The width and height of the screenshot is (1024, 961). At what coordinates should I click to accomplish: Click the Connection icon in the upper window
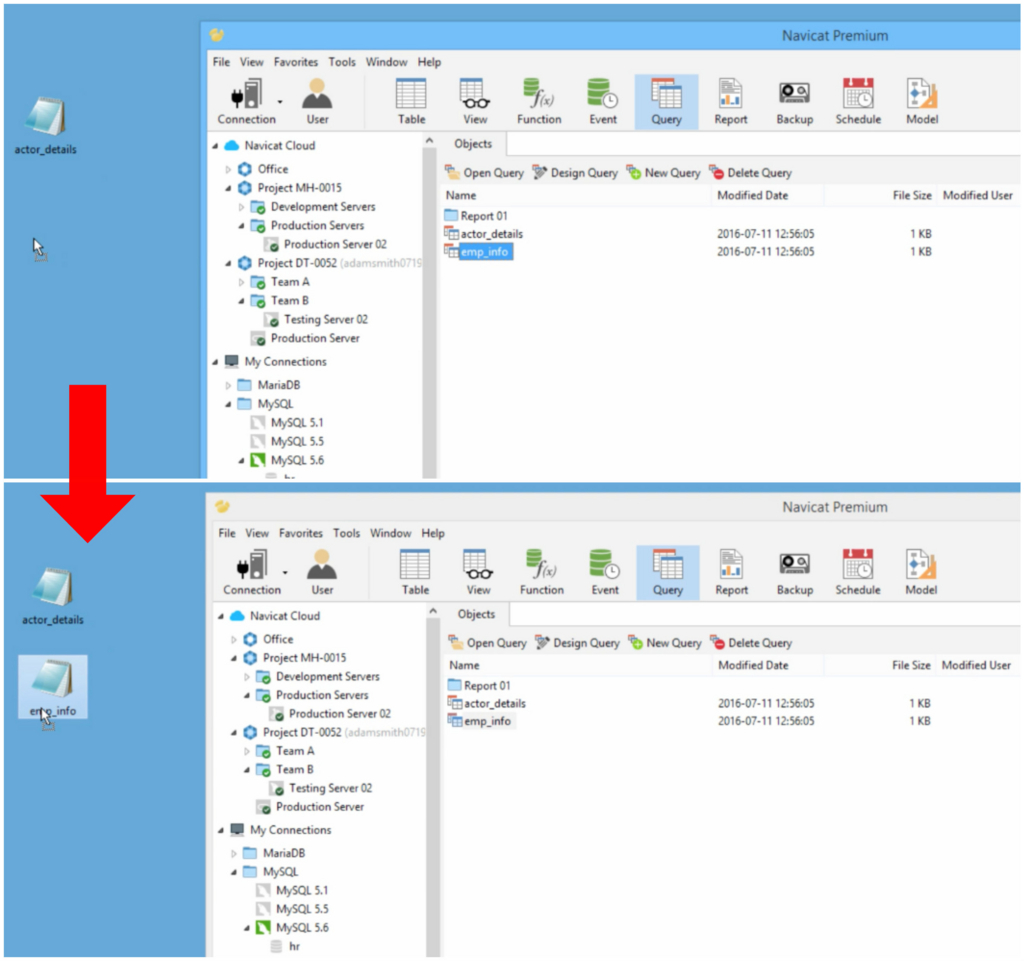[246, 101]
